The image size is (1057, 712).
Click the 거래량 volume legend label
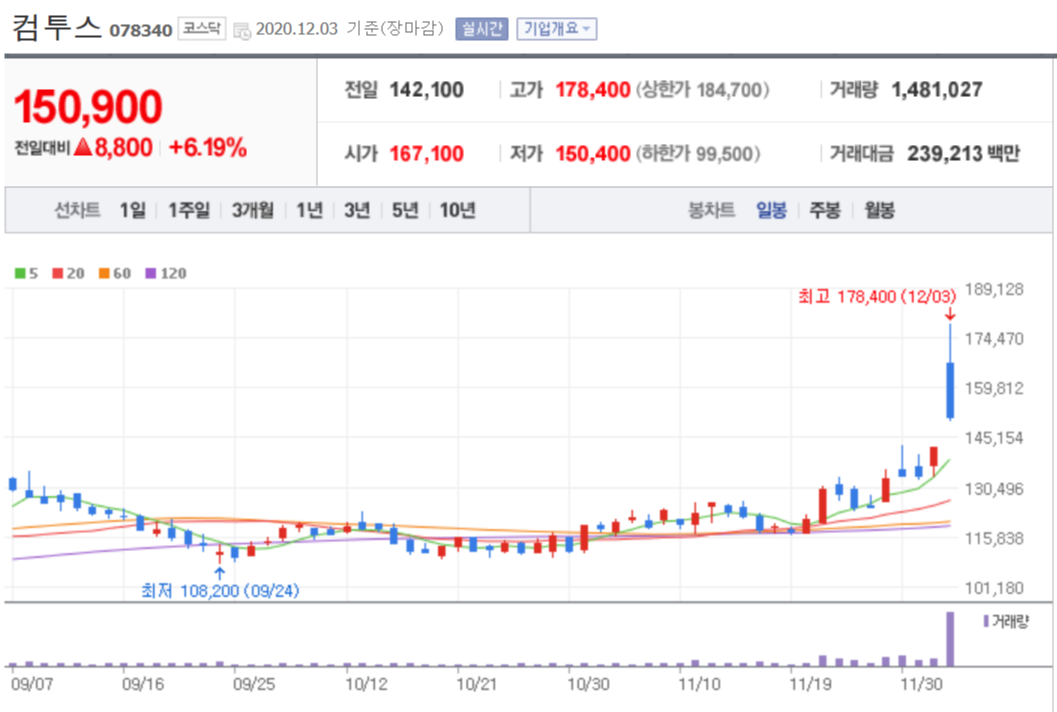(x=1009, y=621)
